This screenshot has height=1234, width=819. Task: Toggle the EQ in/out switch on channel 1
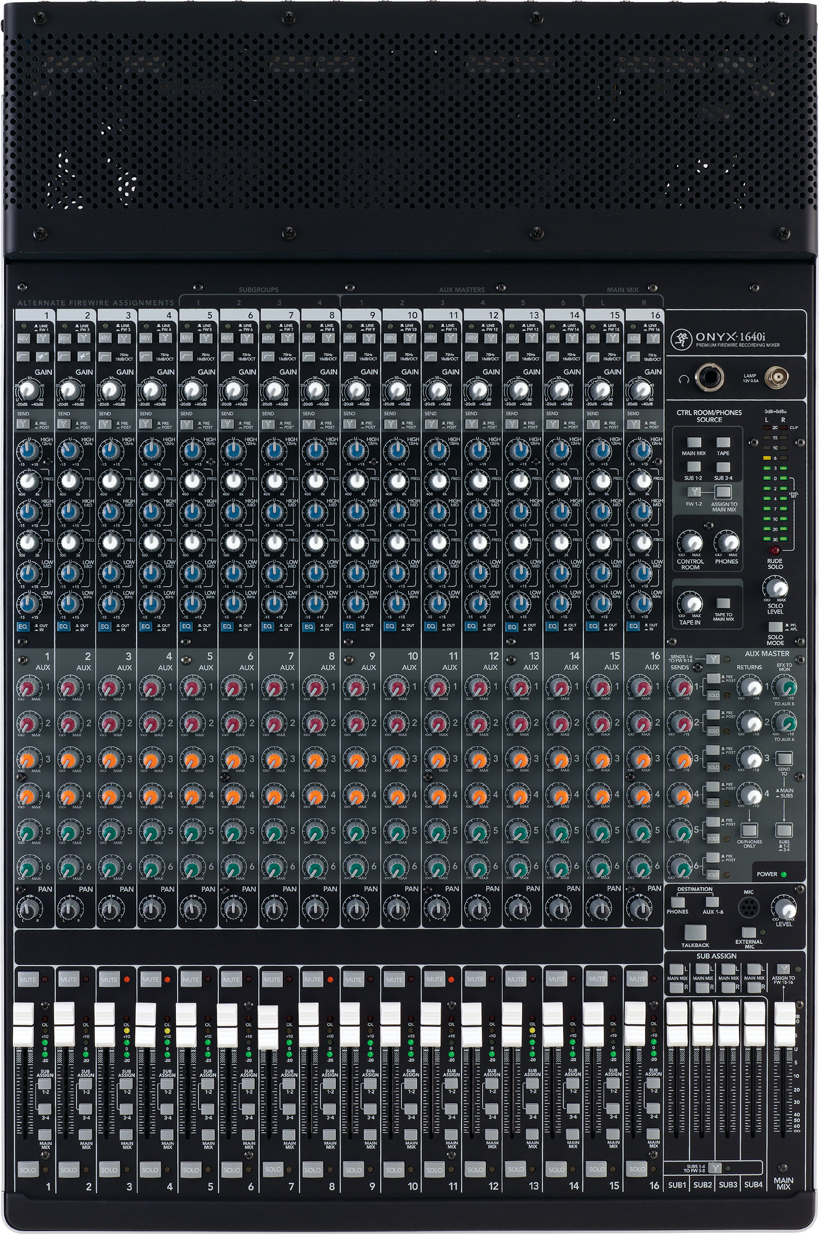[22, 626]
